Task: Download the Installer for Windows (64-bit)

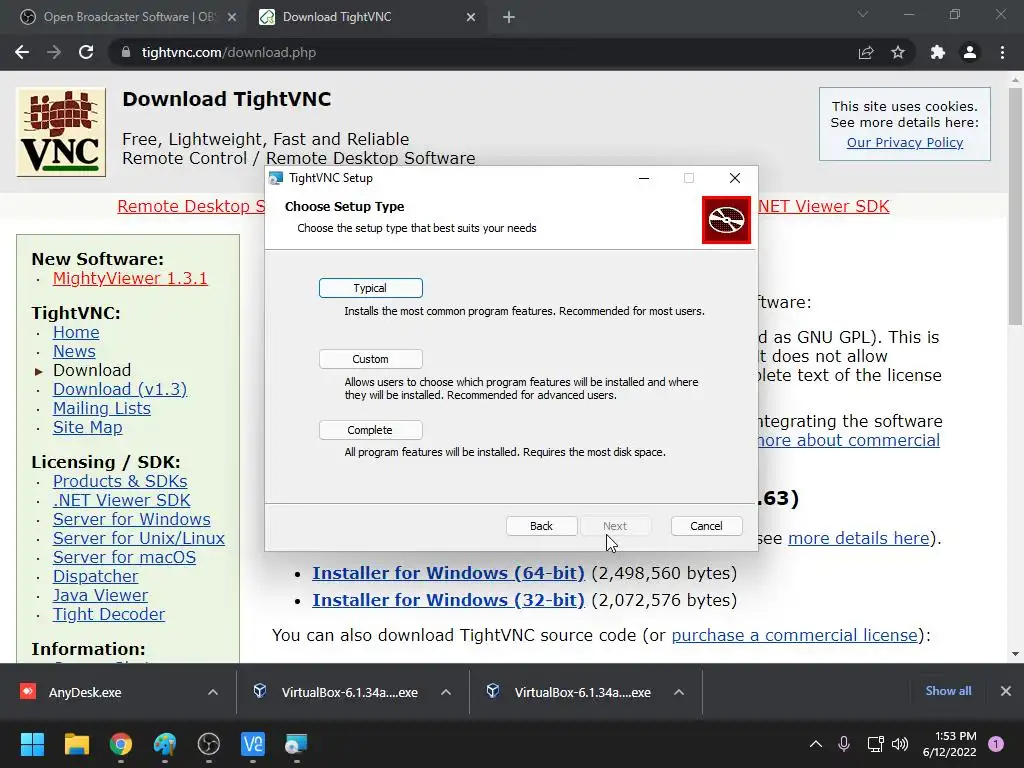Action: point(448,573)
